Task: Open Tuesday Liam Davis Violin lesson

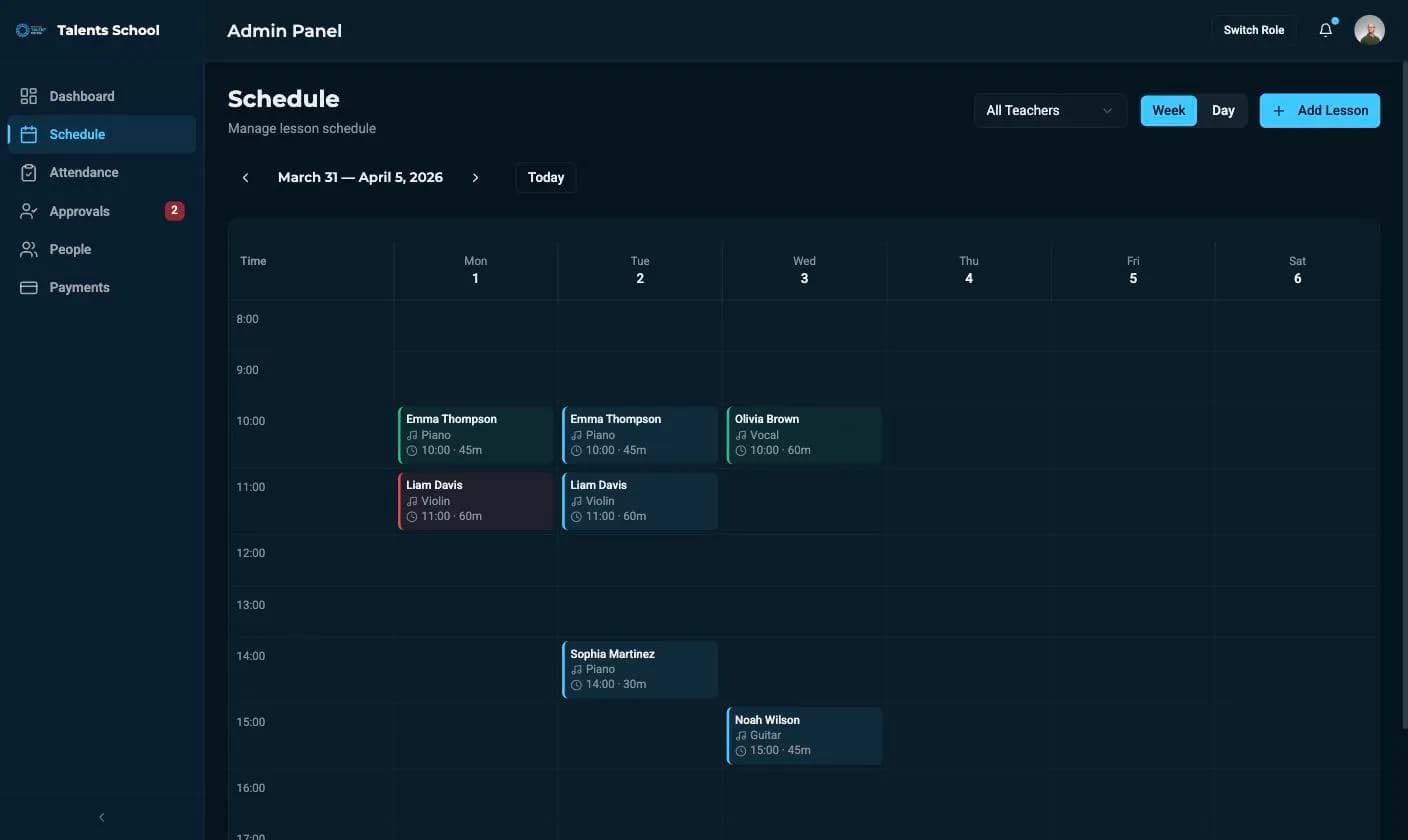Action: 640,501
